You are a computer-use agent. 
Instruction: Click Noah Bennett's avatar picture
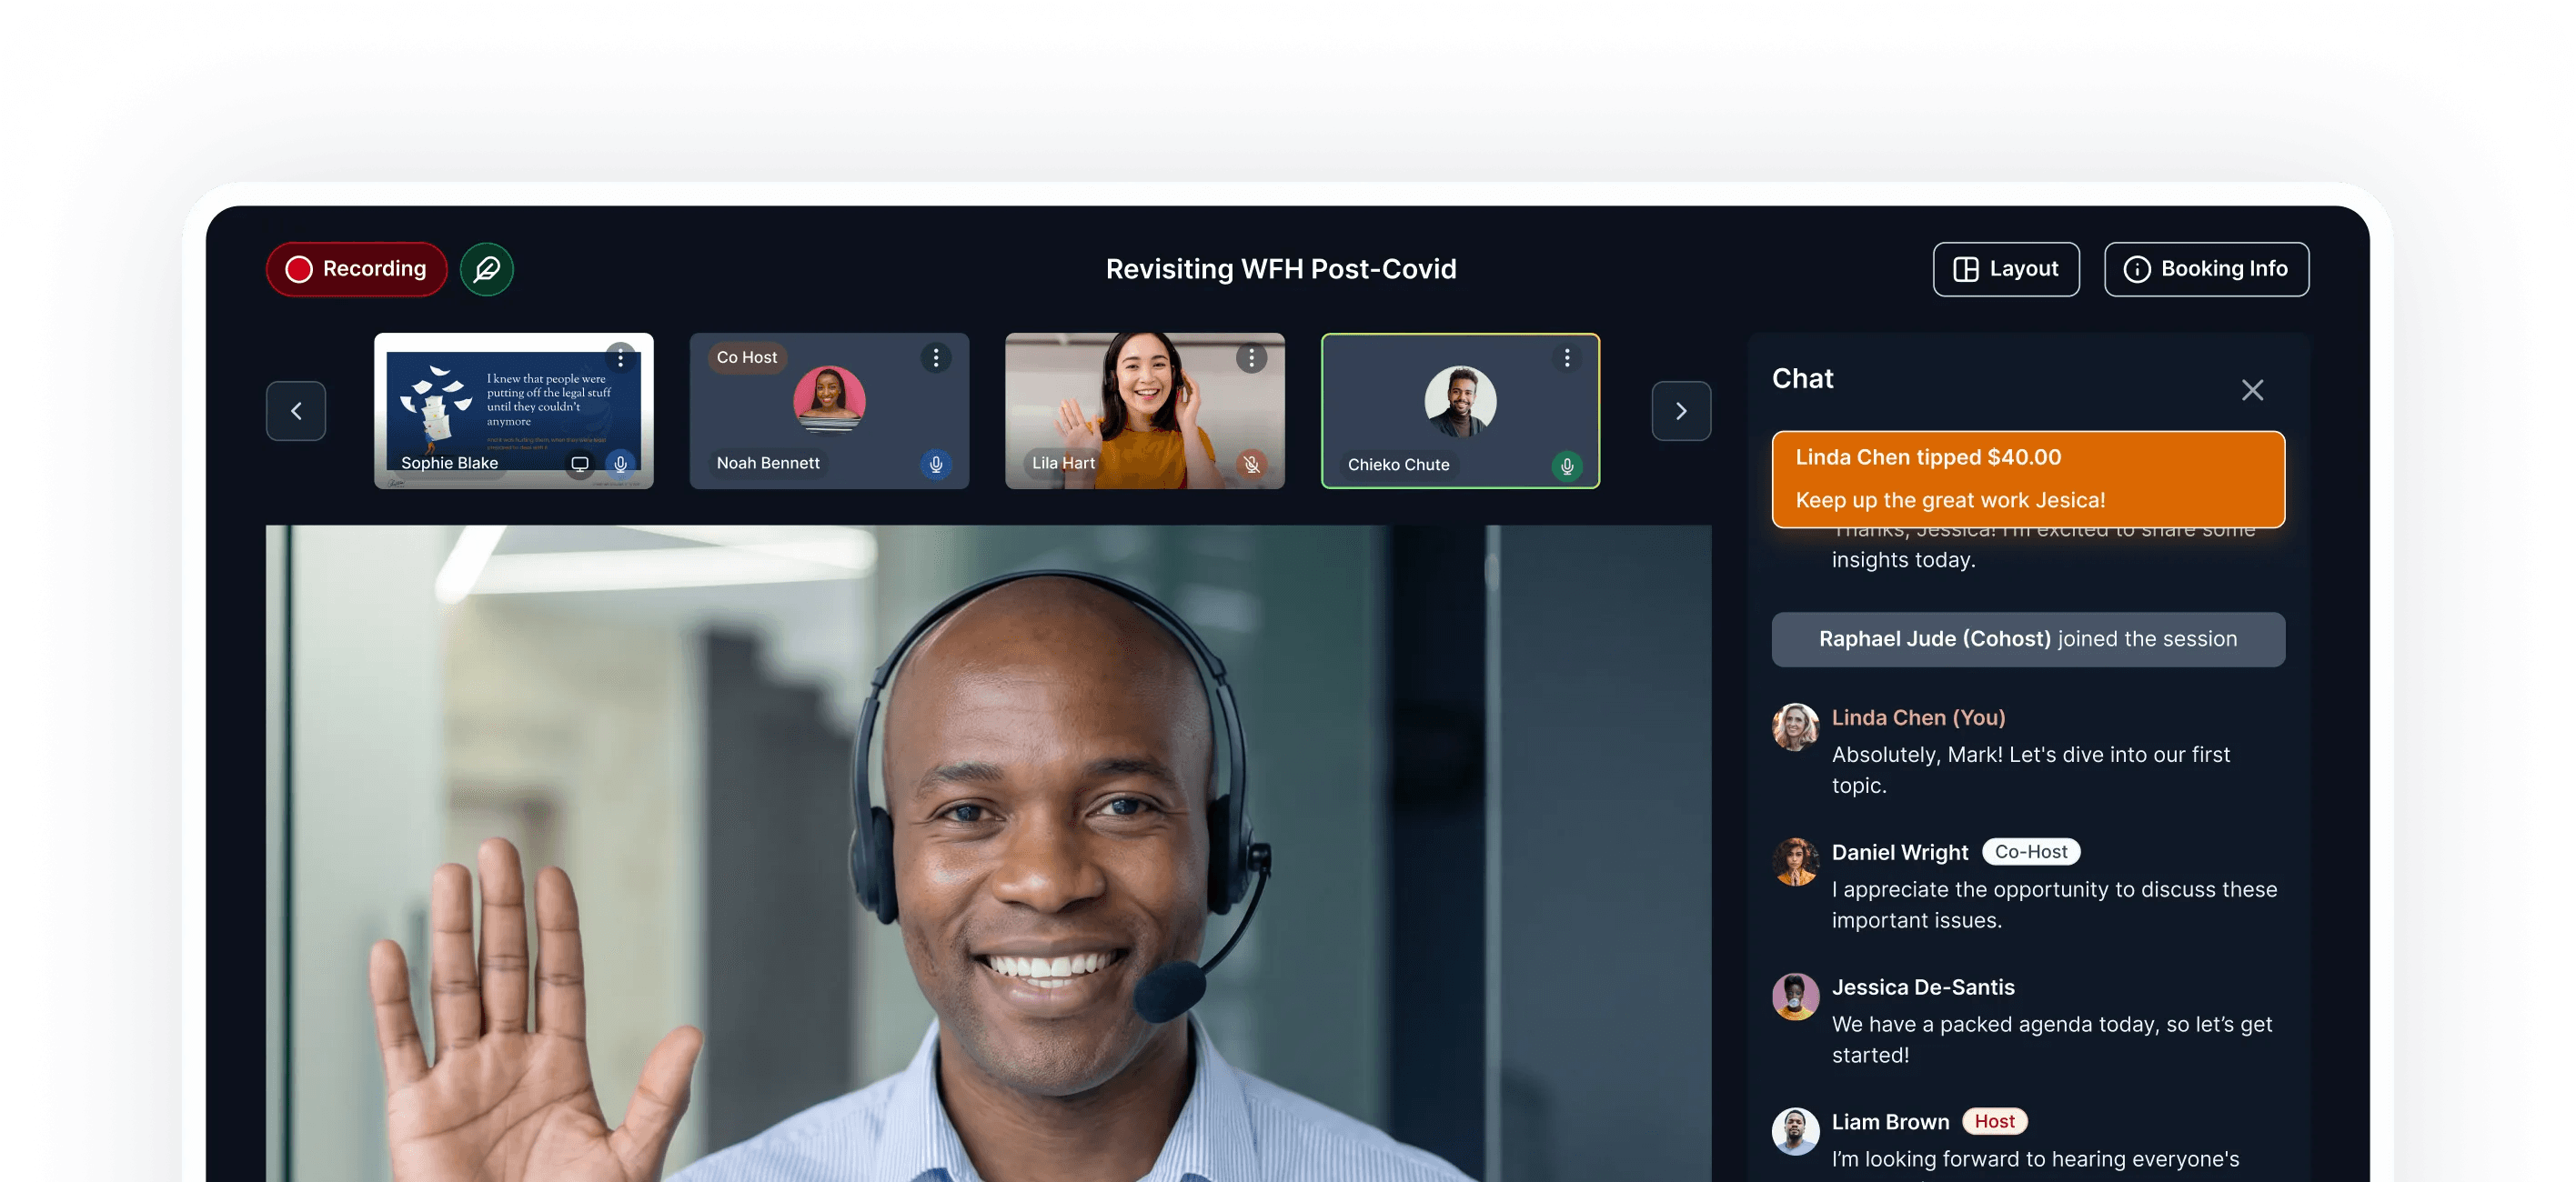pos(829,401)
